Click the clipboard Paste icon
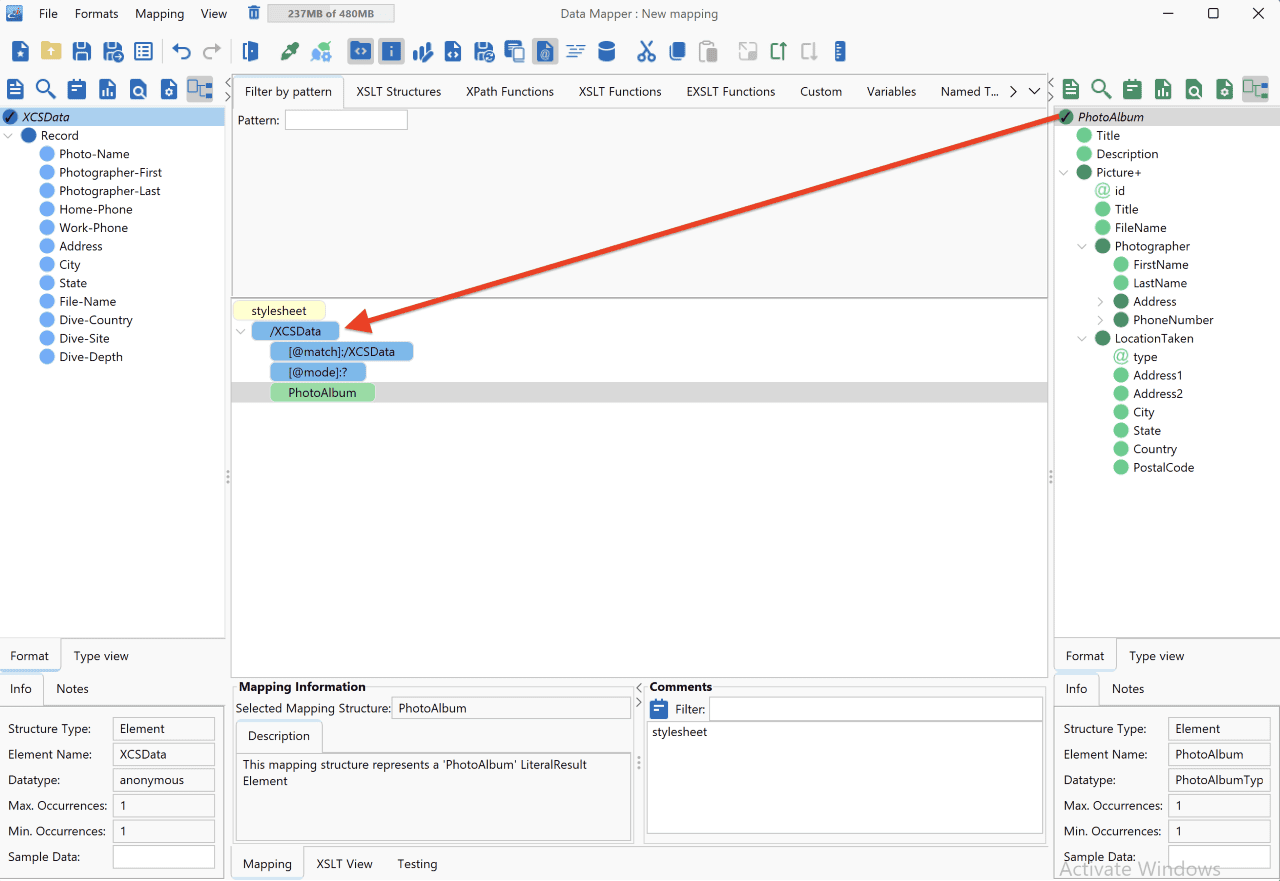1280x881 pixels. (x=708, y=51)
